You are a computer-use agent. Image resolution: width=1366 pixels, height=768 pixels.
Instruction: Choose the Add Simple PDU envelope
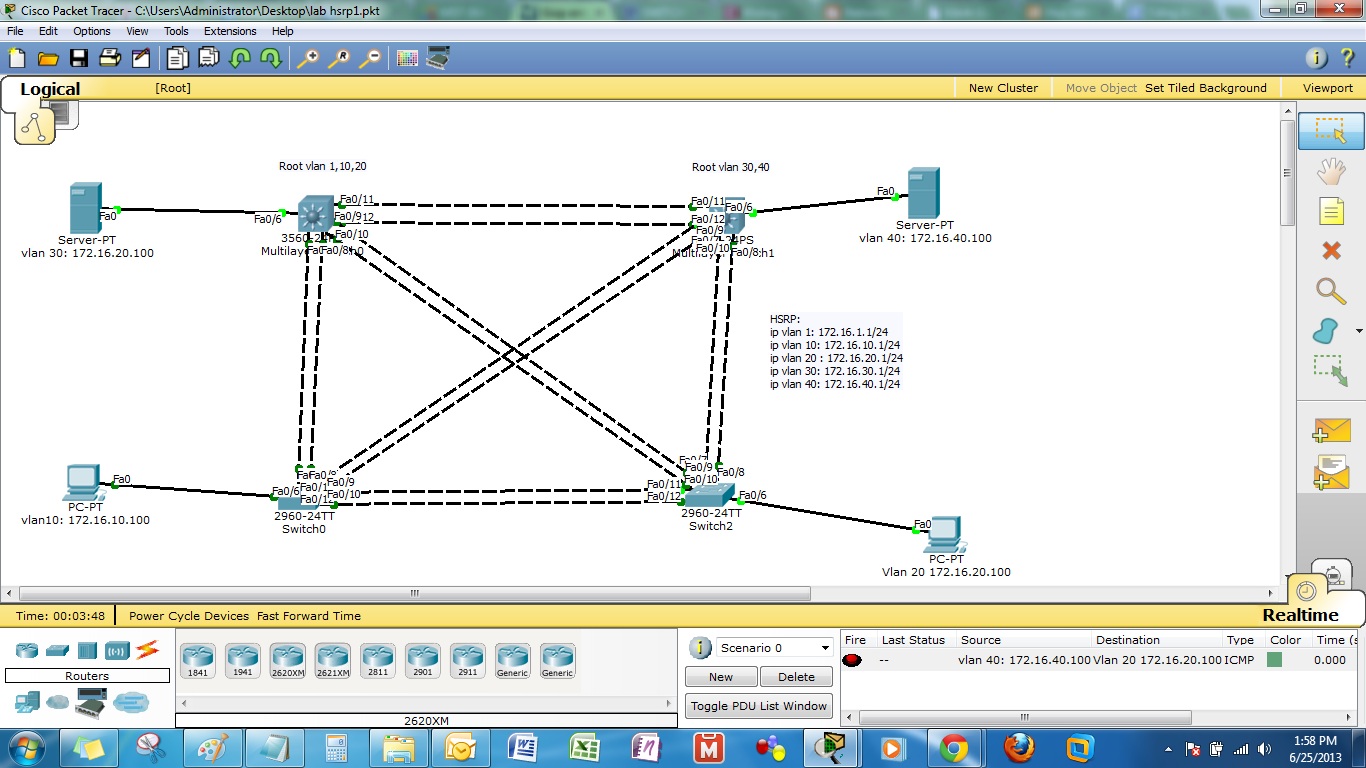[1330, 430]
